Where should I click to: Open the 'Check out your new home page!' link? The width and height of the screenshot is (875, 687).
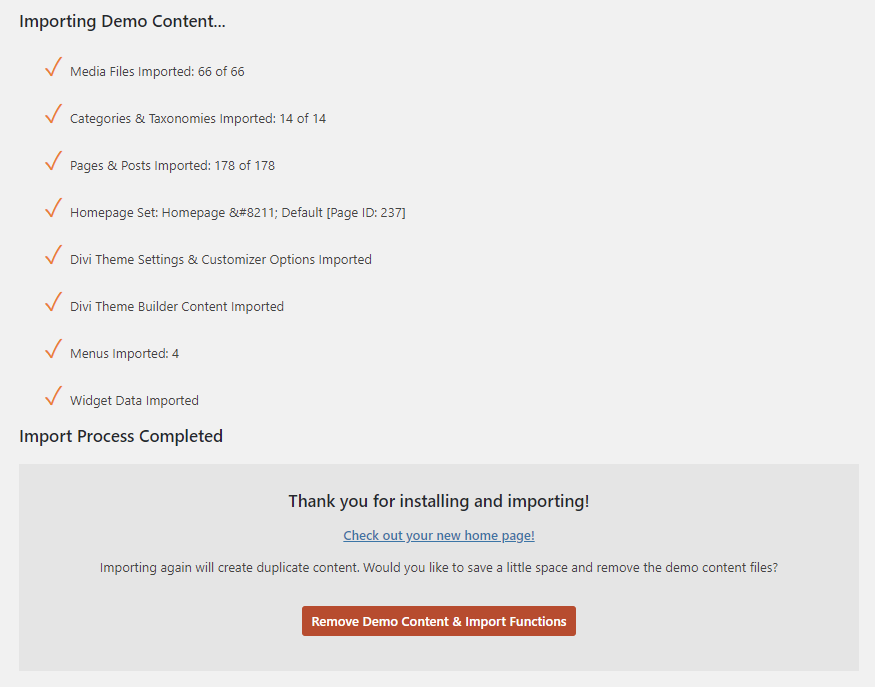point(439,536)
